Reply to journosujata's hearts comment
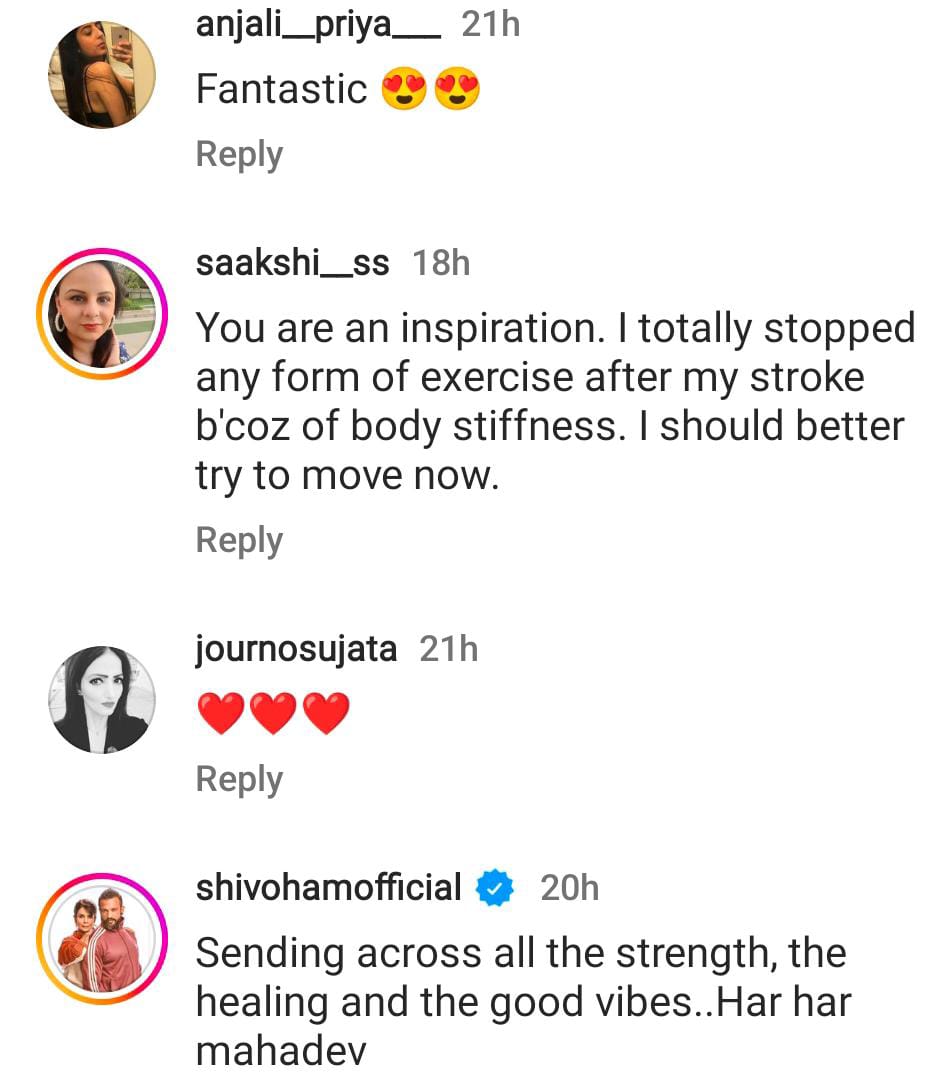The height and width of the screenshot is (1075, 931). click(x=239, y=779)
